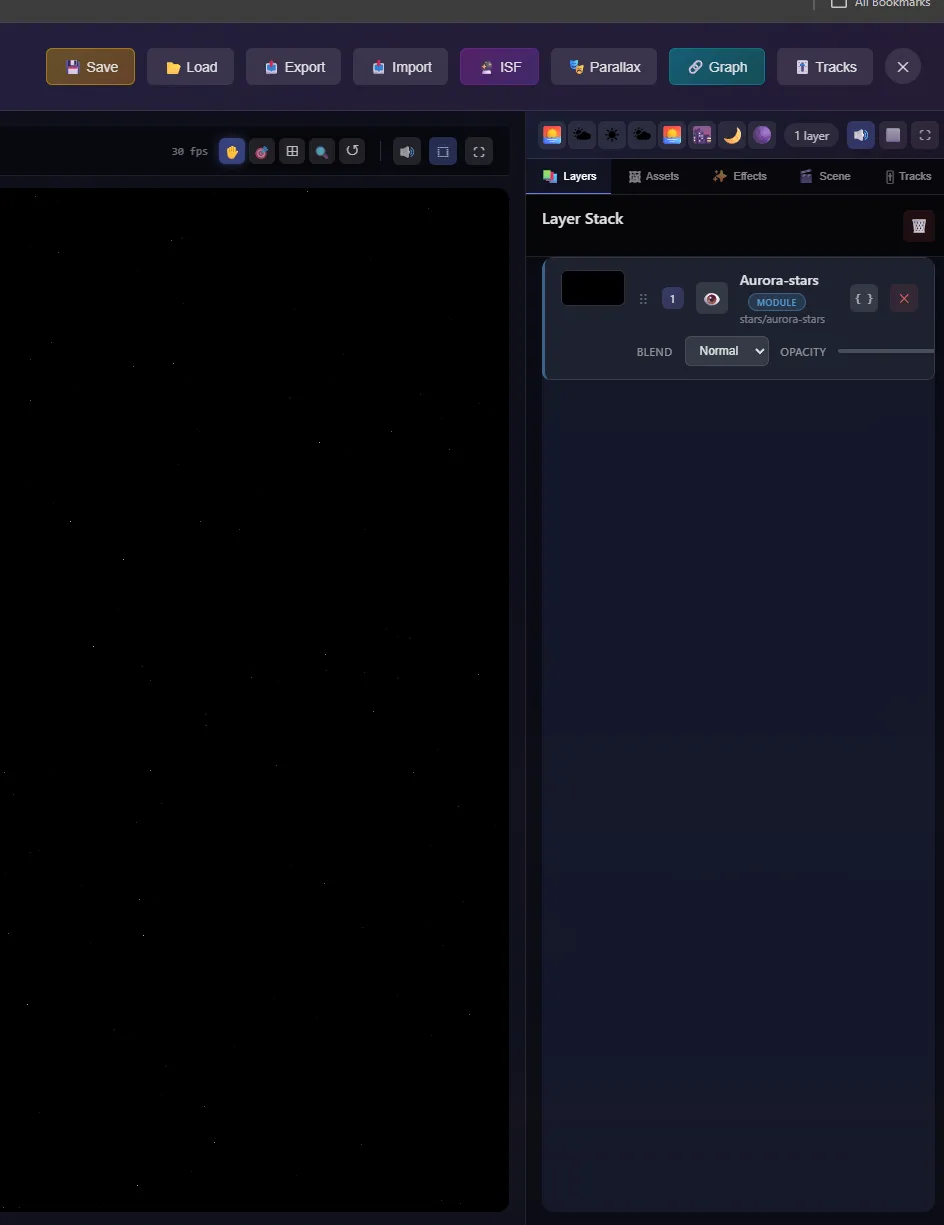Click the Export button

click(294, 67)
